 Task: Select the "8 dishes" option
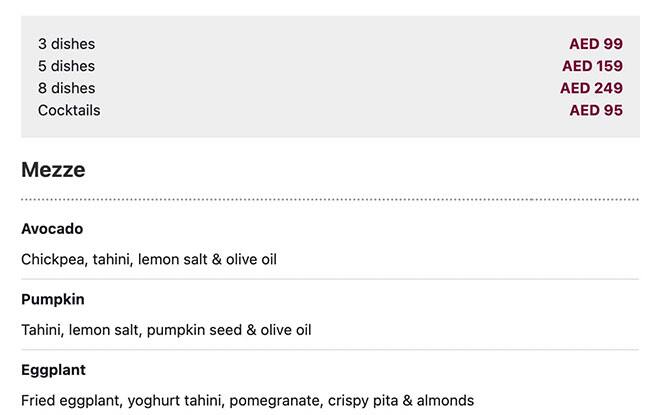click(66, 88)
